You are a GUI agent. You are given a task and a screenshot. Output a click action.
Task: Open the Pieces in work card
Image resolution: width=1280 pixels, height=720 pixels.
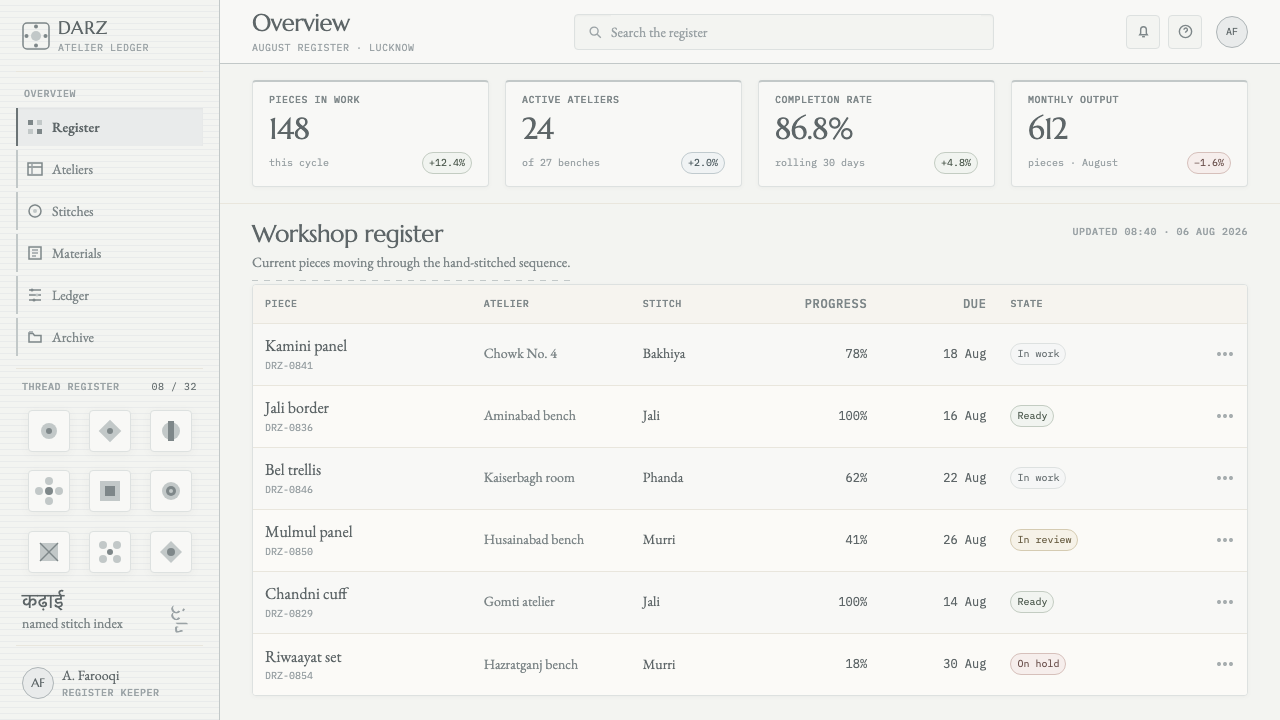click(370, 133)
